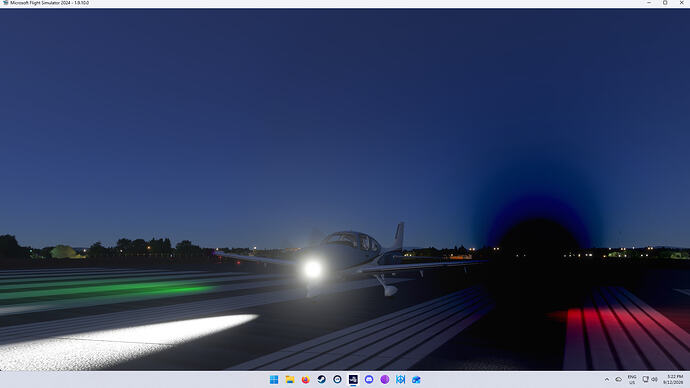Show hidden system tray icons
Image resolution: width=690 pixels, height=388 pixels.
607,379
